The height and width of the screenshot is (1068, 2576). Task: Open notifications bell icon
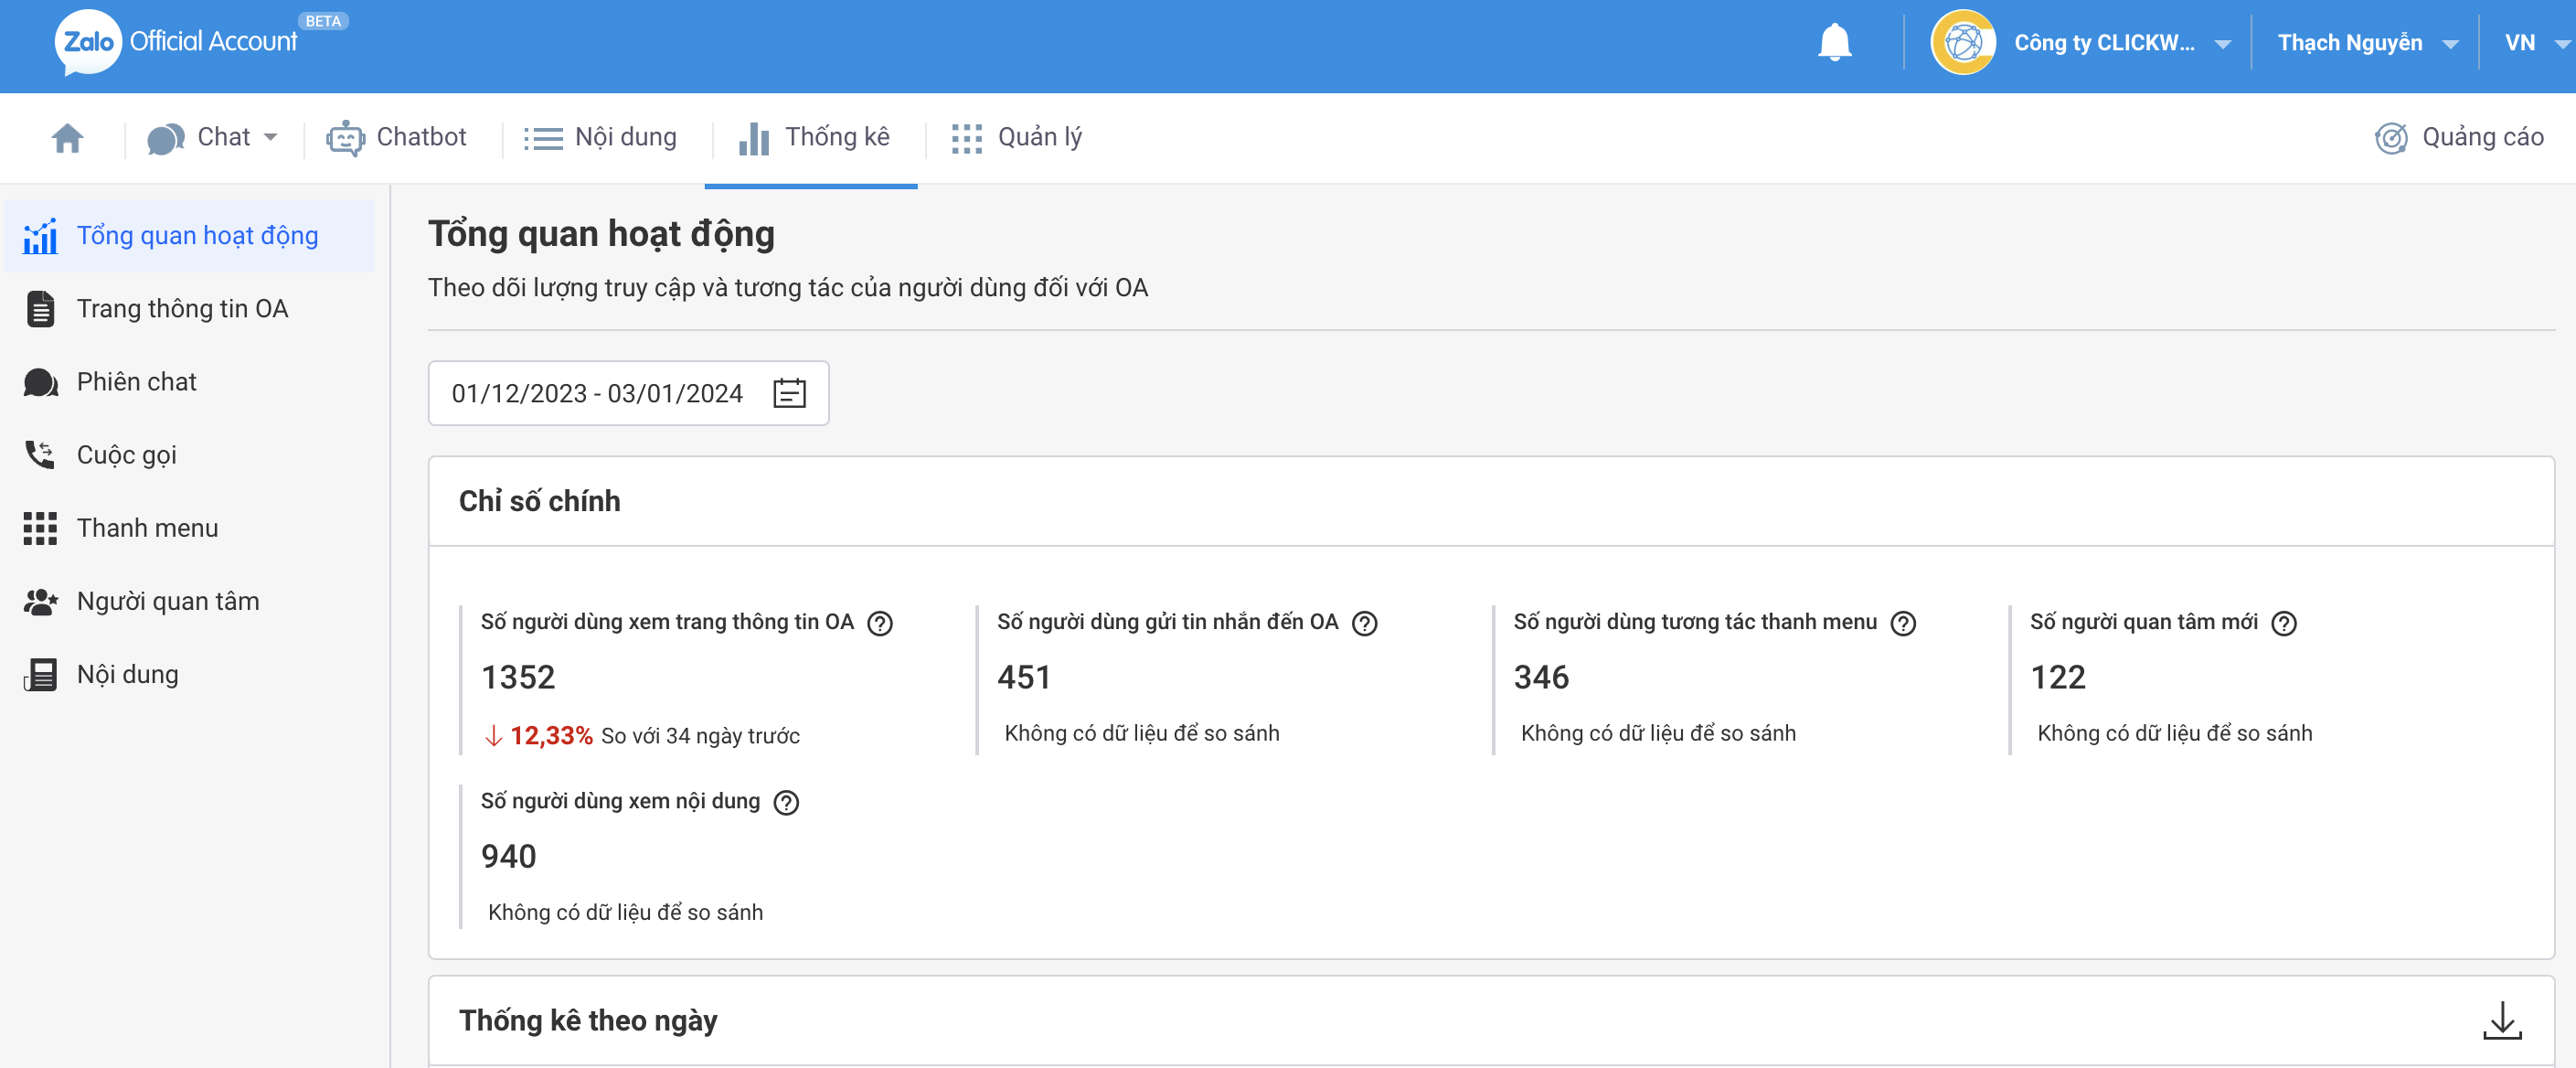click(1834, 43)
